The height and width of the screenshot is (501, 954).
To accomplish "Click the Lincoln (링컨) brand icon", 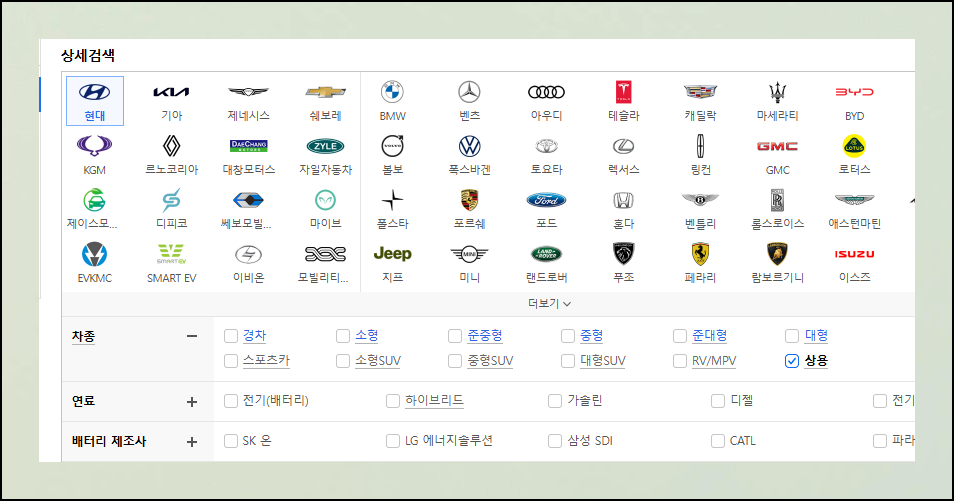I will click(x=700, y=146).
